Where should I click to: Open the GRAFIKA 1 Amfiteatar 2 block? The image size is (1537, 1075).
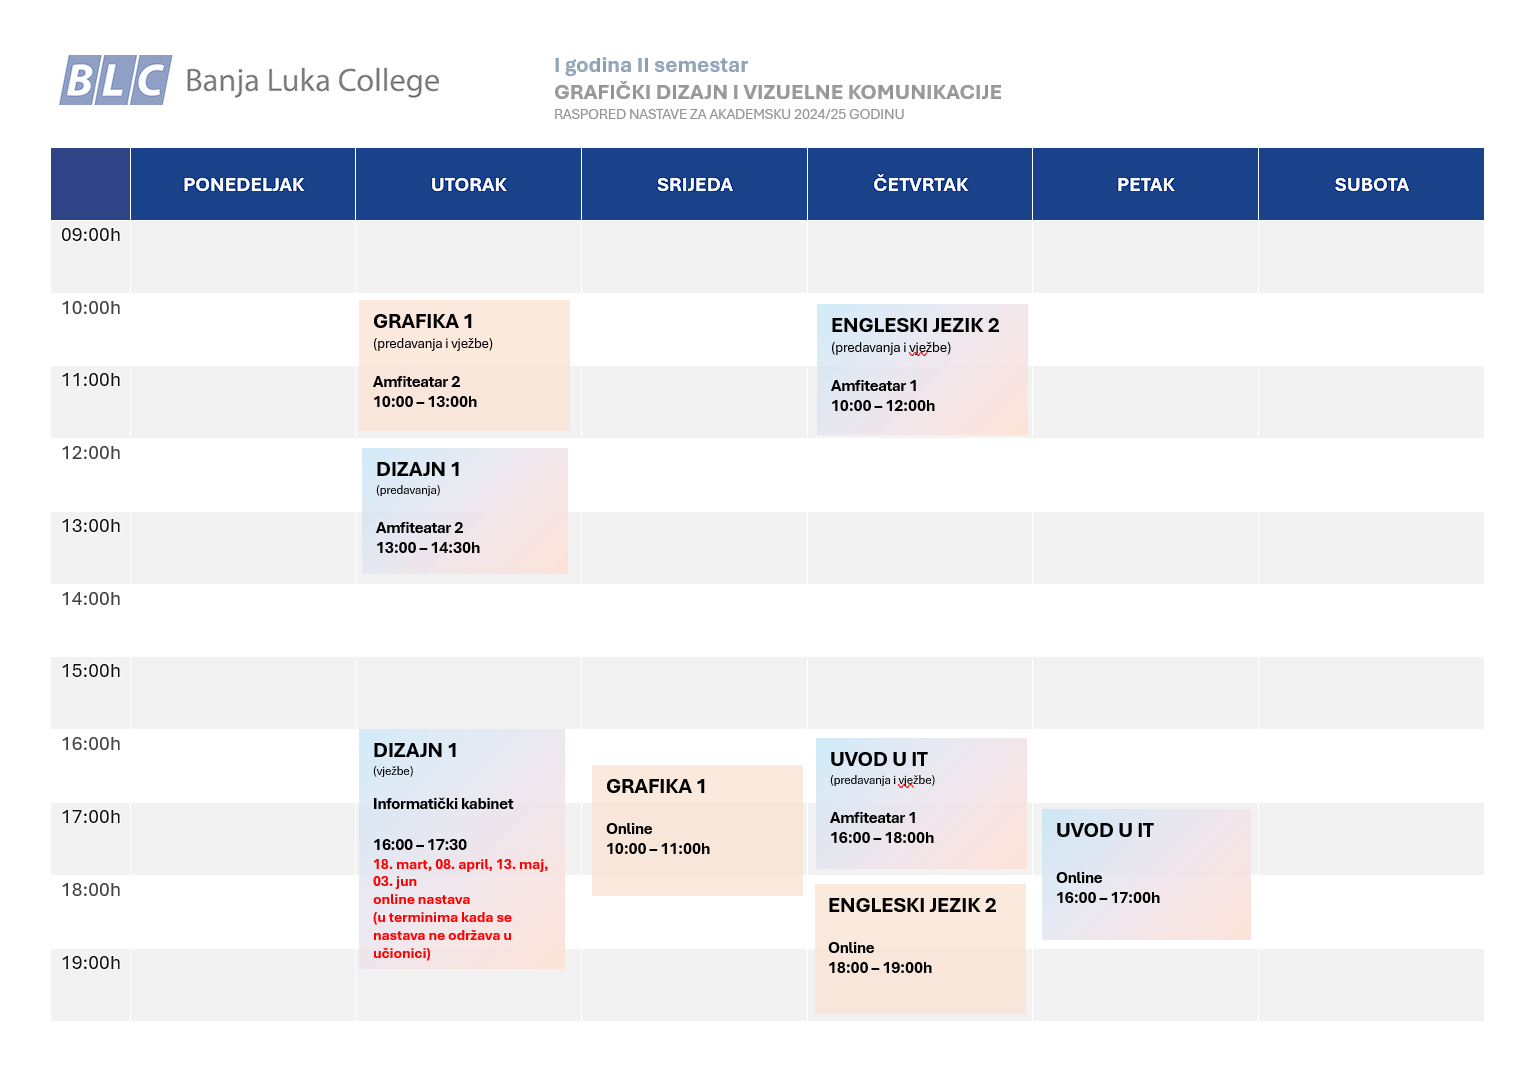click(x=464, y=365)
